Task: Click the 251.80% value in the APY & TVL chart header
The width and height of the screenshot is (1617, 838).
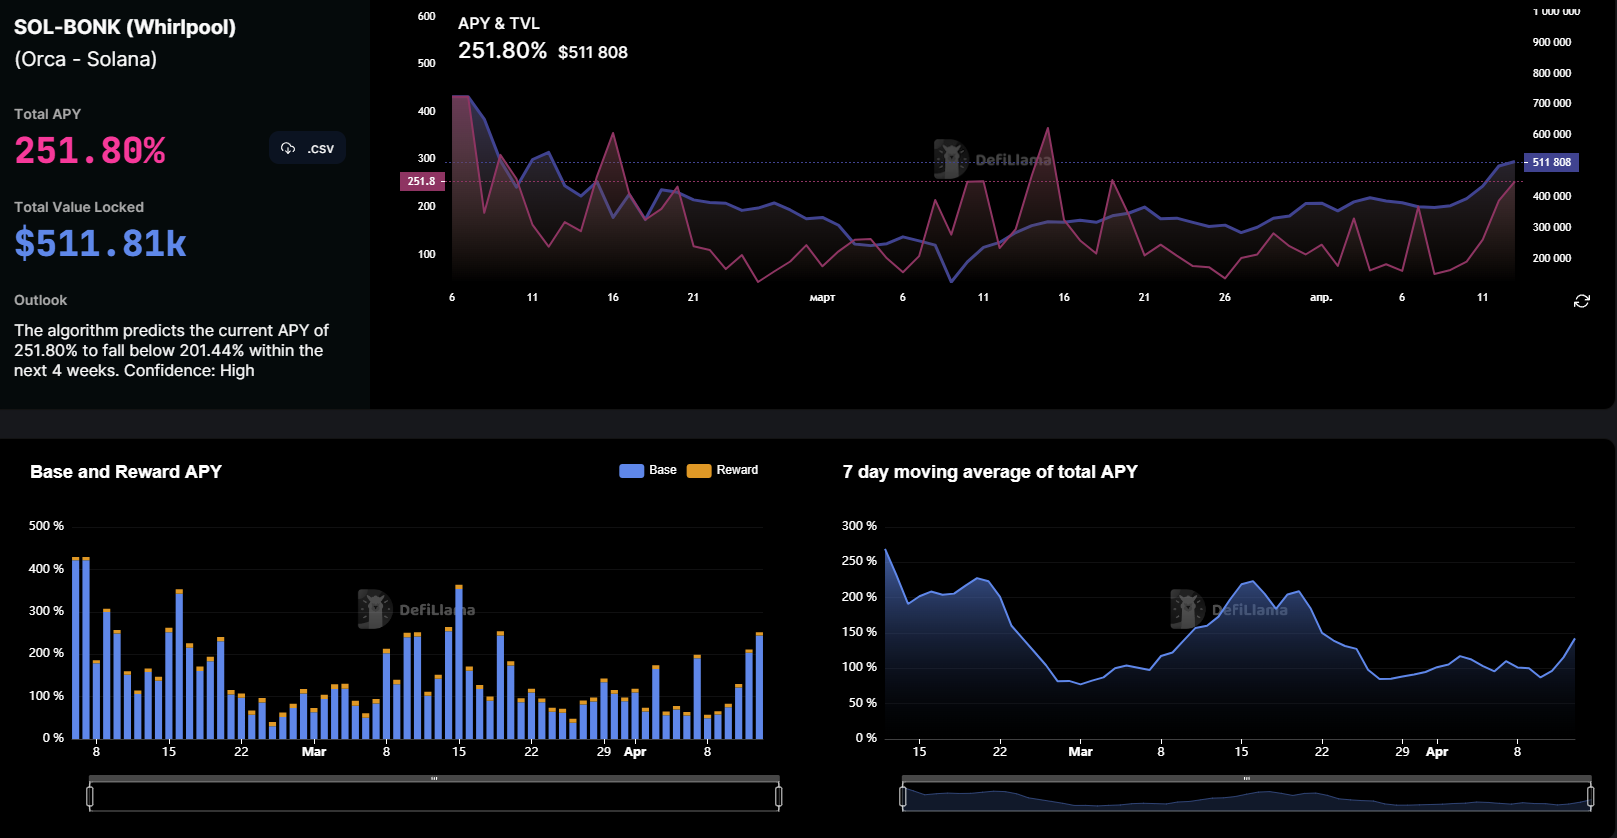Action: pos(502,50)
